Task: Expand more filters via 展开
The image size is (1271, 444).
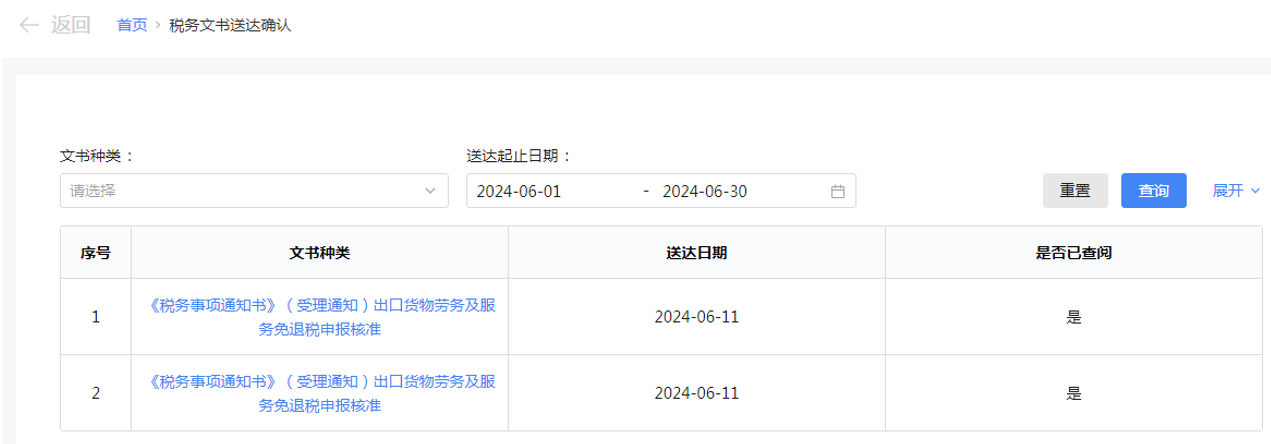Action: tap(1236, 191)
